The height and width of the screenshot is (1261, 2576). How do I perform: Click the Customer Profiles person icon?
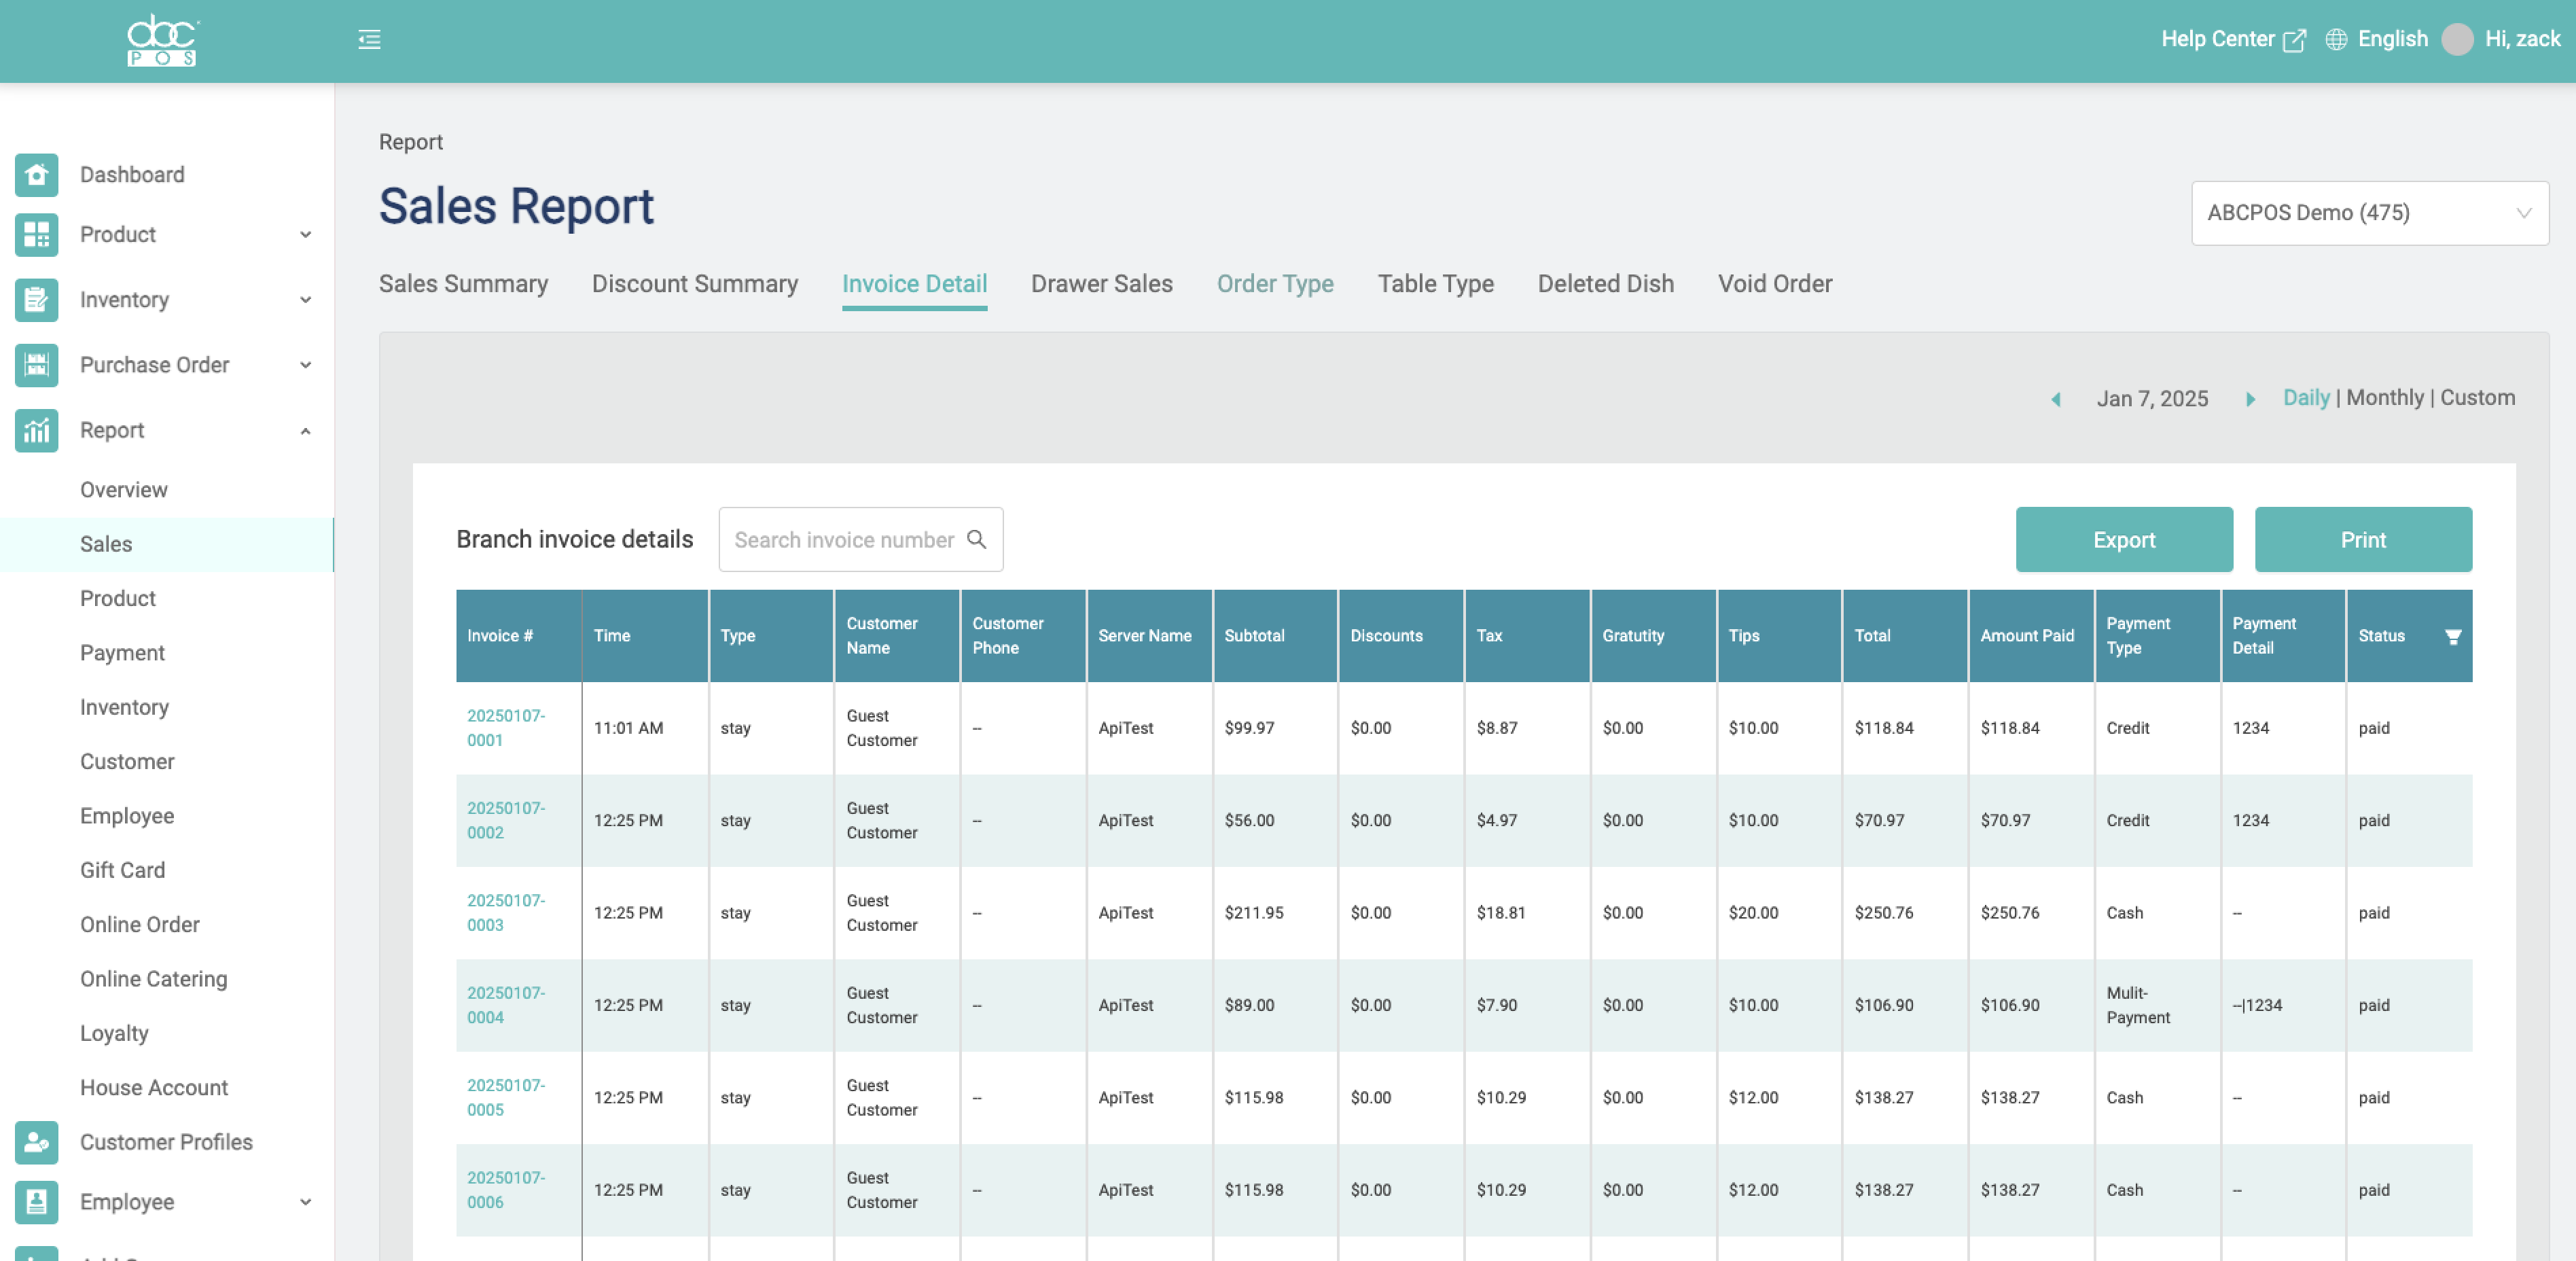(x=37, y=1142)
